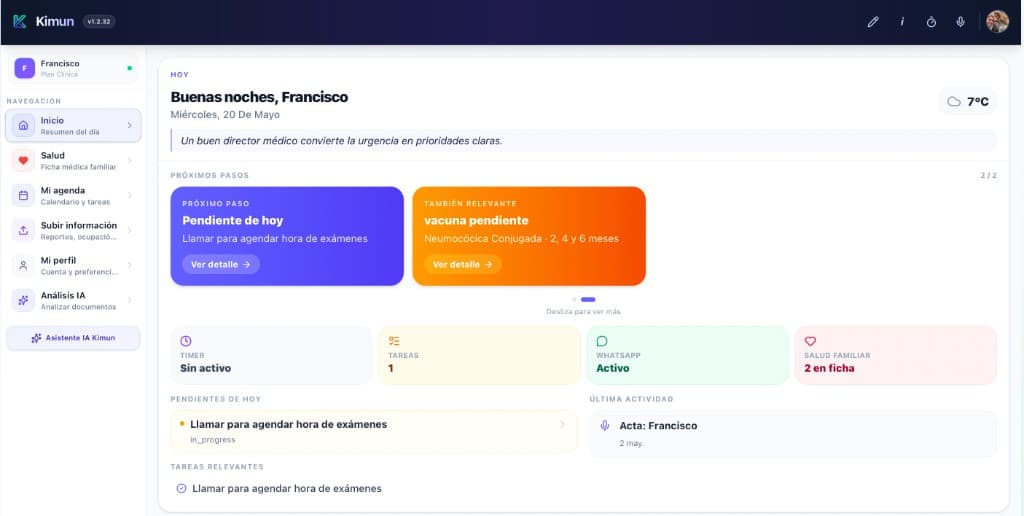Open the user avatar photo menu
Image resolution: width=1024 pixels, height=516 pixels.
(x=997, y=22)
